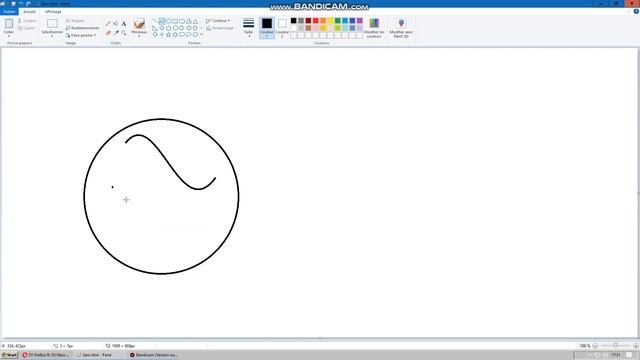Pick the orange color swatch
Image resolution: width=640 pixels, height=360 pixels.
click(x=323, y=21)
